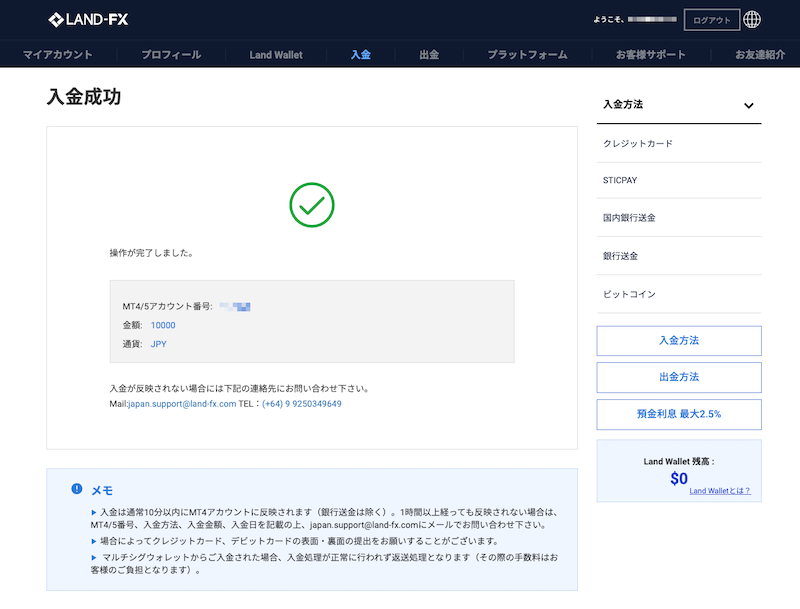Click the currency value JPY
Screen dimensions: 800x609
coord(159,344)
